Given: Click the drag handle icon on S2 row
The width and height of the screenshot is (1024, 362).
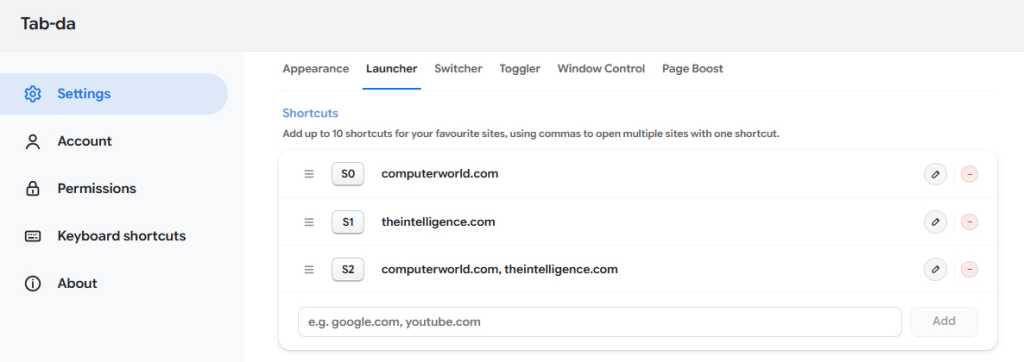Looking at the screenshot, I should point(310,269).
